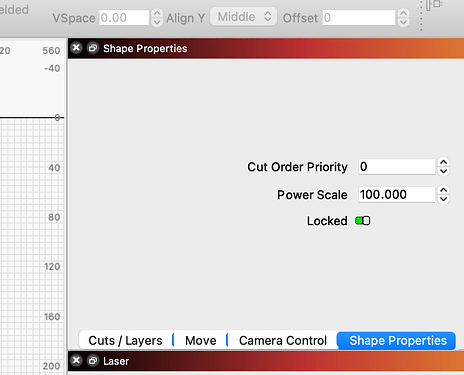Viewport: 464px width, 375px height.
Task: Decrease Power Scale with down arrow
Action: point(443,199)
